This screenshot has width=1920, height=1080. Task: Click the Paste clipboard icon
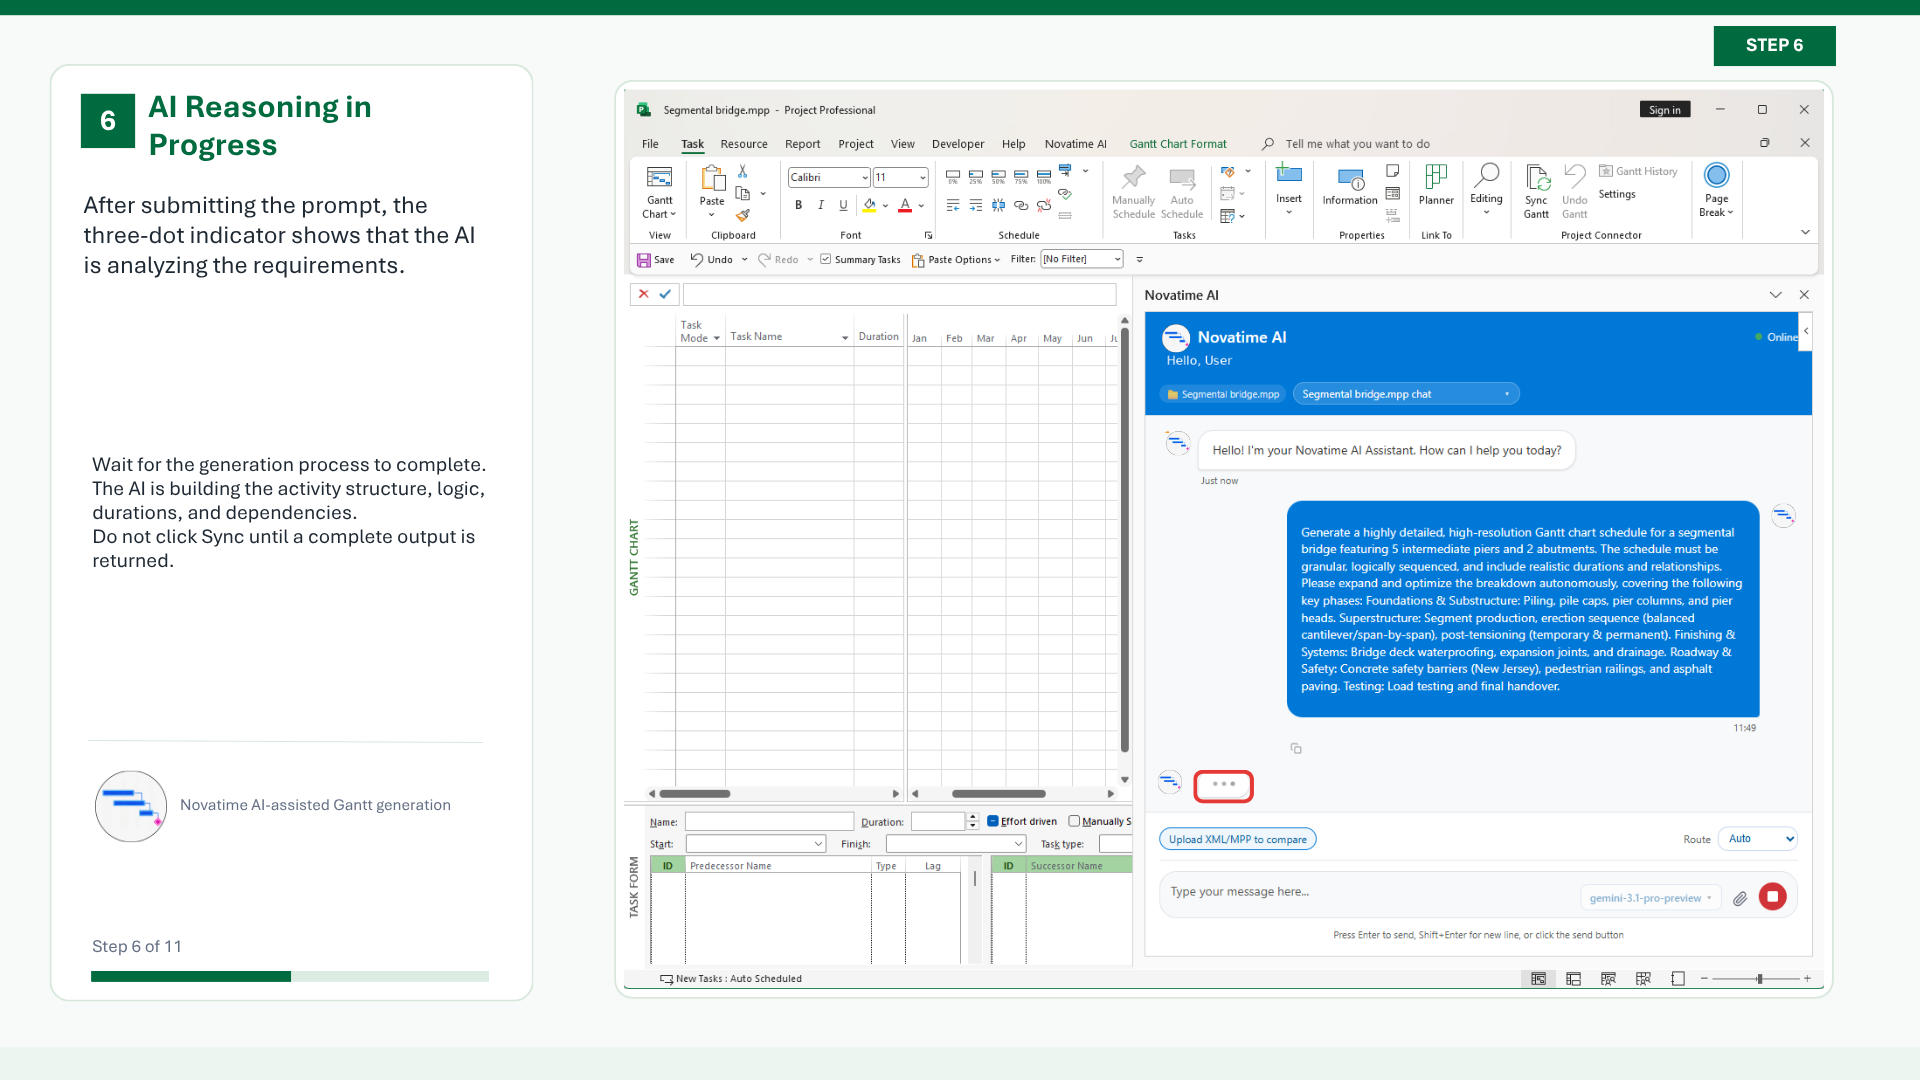[712, 178]
